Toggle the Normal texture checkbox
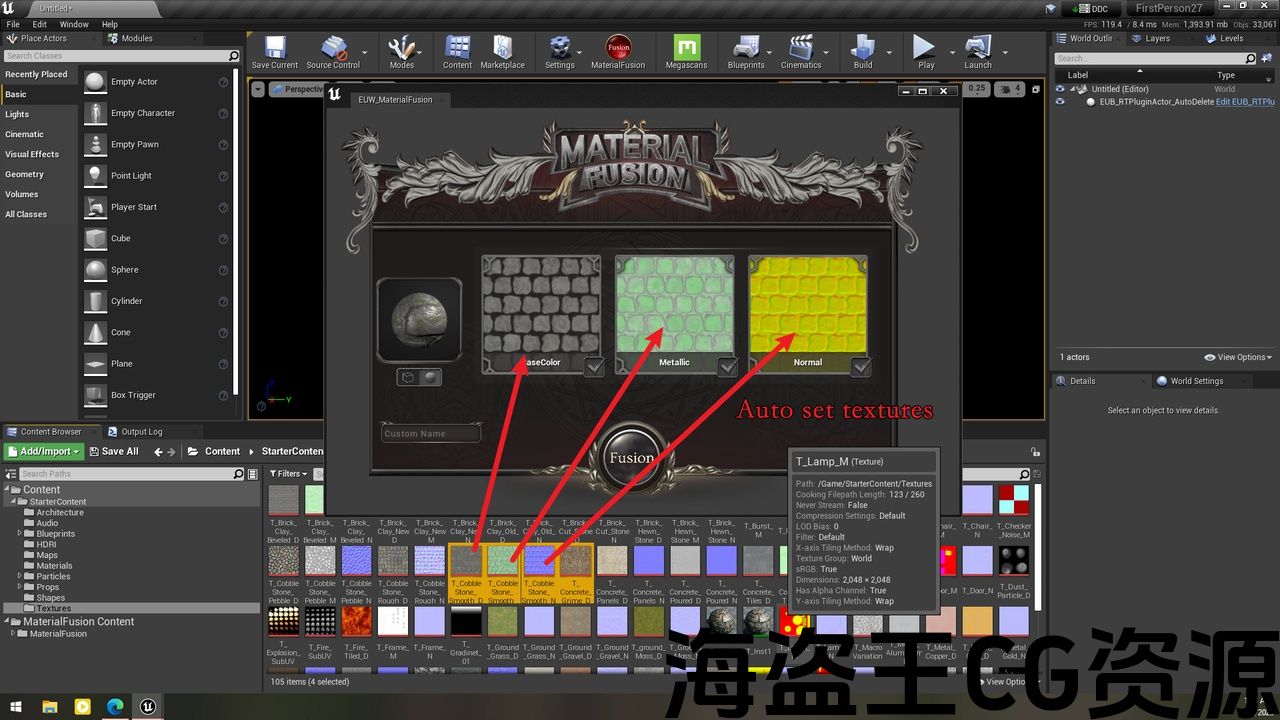Image resolution: width=1280 pixels, height=720 pixels. [861, 368]
